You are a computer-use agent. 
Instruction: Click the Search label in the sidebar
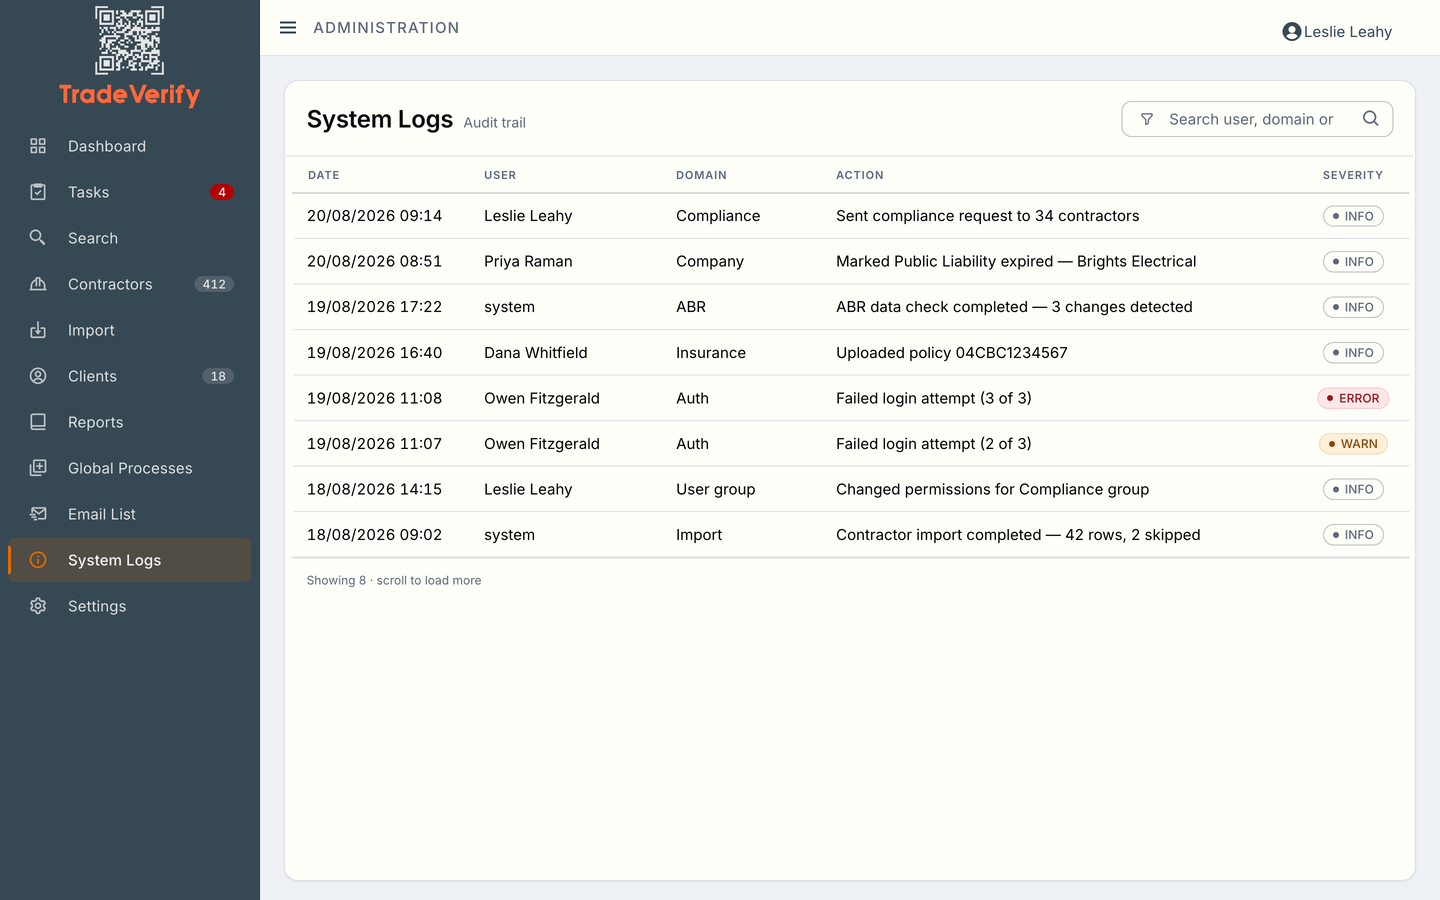click(x=93, y=238)
